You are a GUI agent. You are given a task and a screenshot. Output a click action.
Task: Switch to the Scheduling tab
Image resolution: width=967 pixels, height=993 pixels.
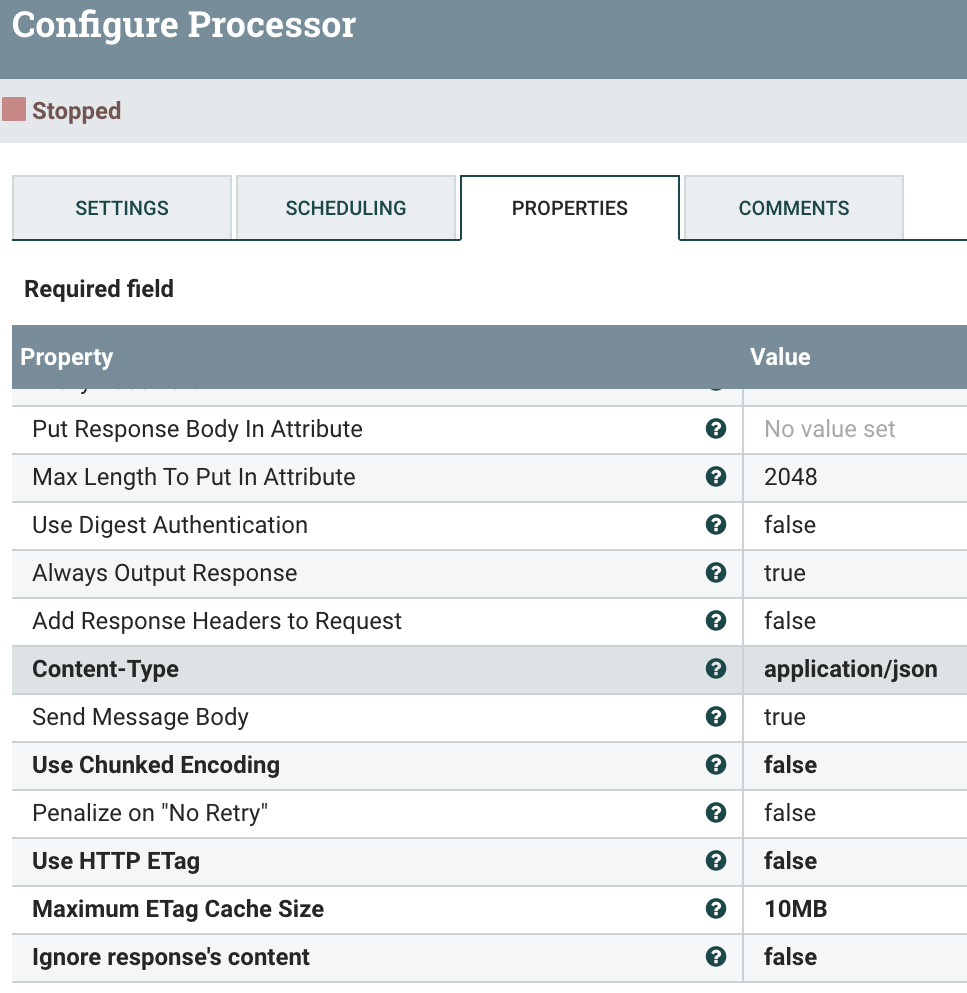tap(346, 208)
